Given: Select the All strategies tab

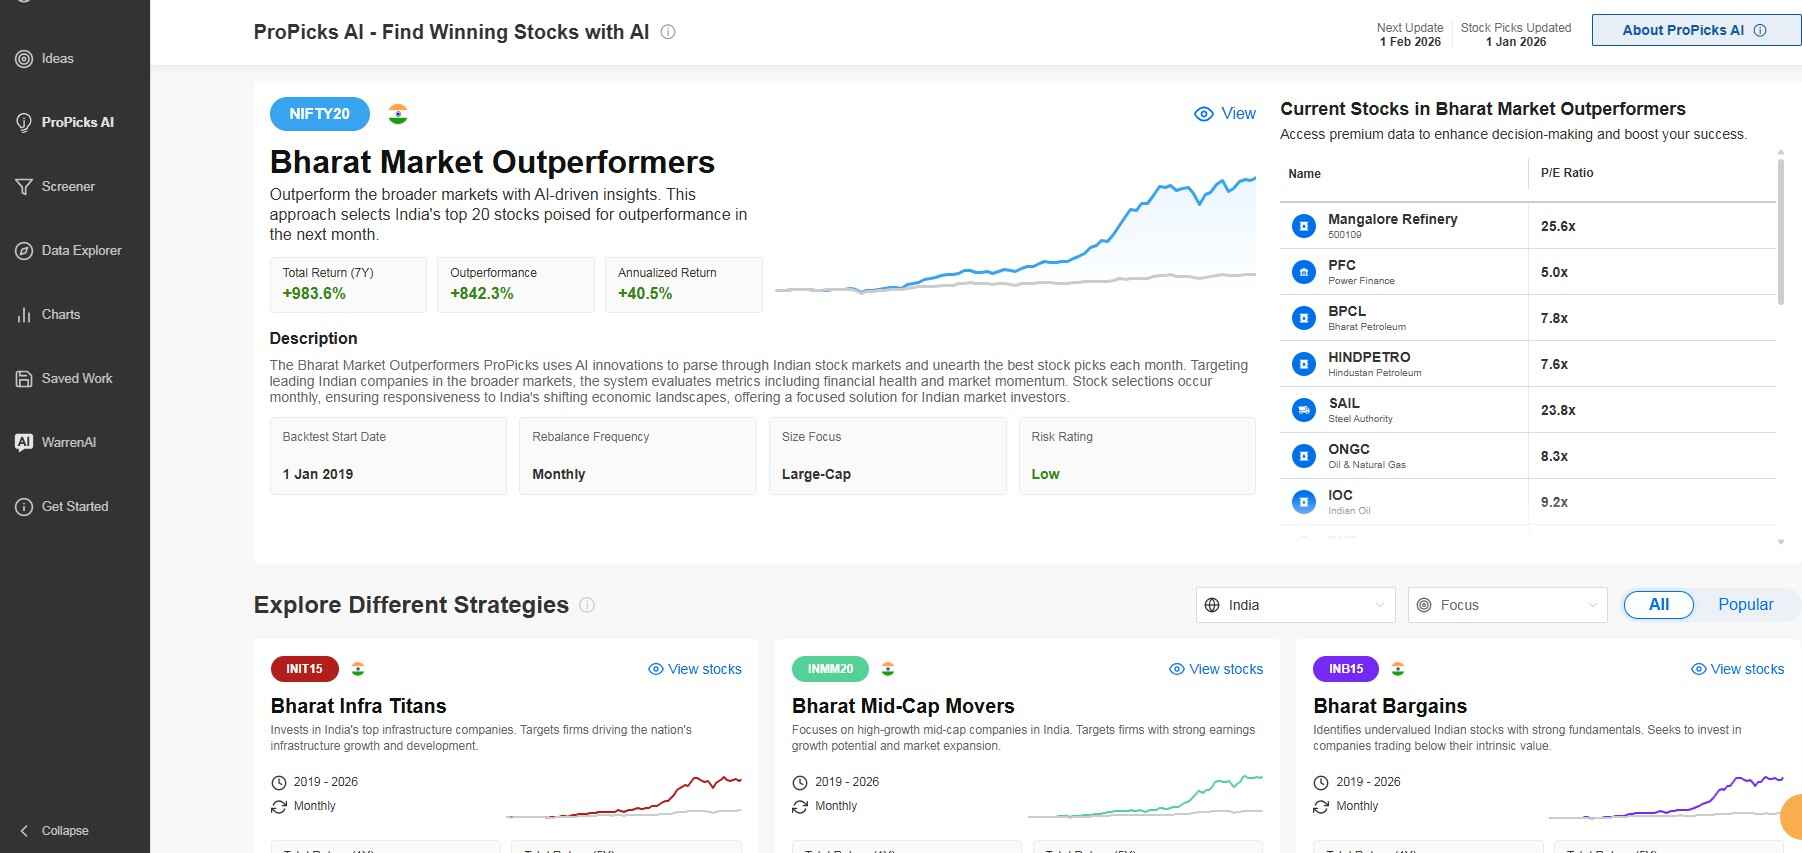Looking at the screenshot, I should [1657, 604].
